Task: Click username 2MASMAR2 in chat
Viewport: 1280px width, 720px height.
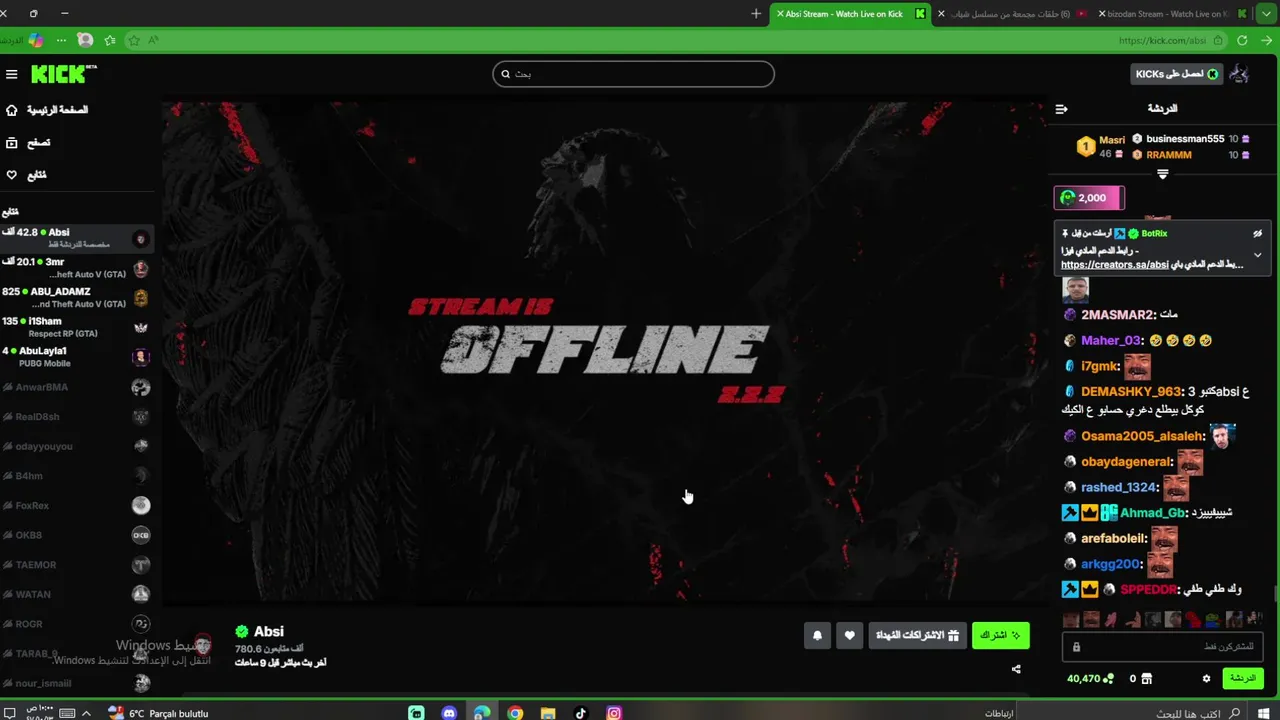Action: click(x=1117, y=315)
